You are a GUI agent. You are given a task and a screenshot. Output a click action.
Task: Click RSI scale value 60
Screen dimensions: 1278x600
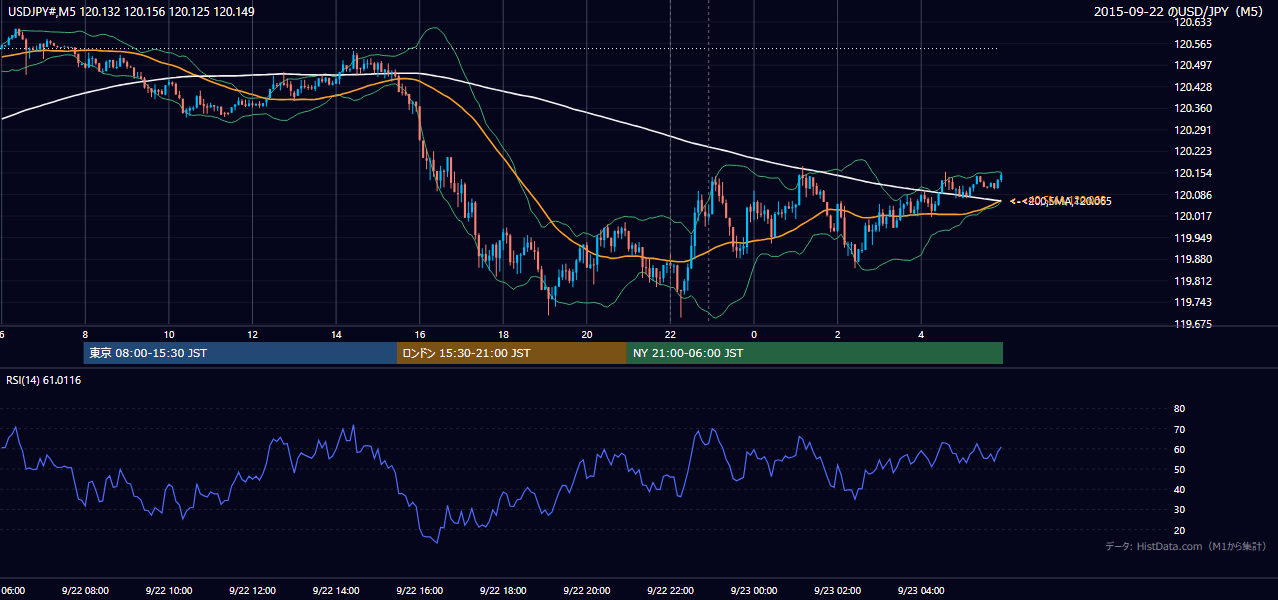(1179, 449)
